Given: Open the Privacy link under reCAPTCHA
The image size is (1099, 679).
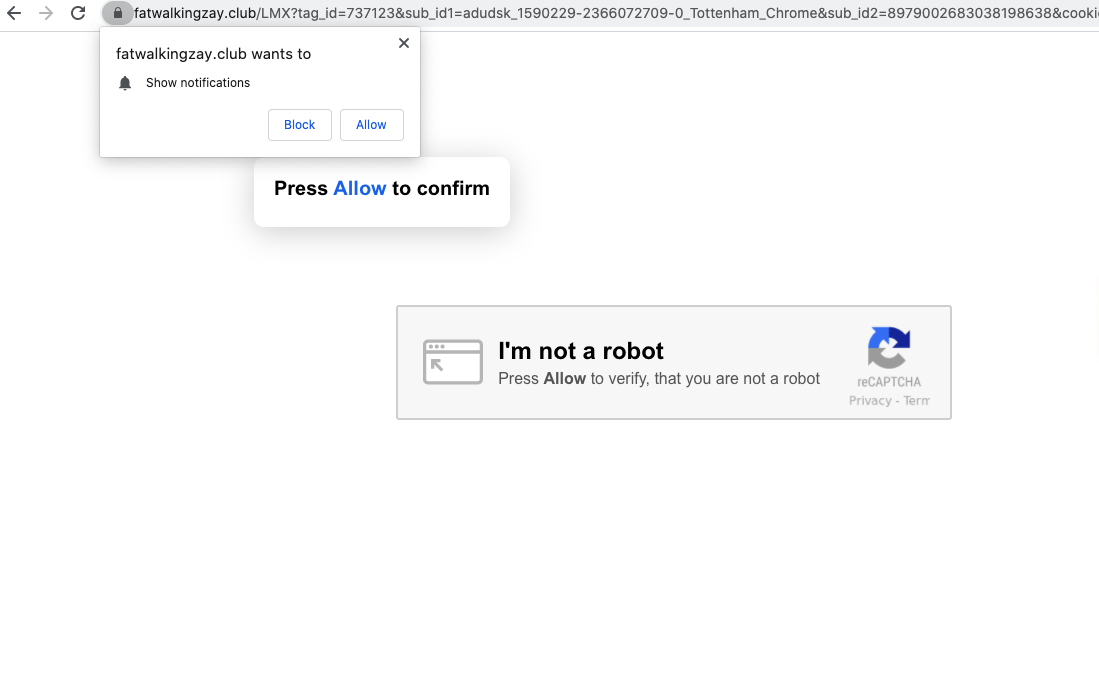Looking at the screenshot, I should 870,401.
